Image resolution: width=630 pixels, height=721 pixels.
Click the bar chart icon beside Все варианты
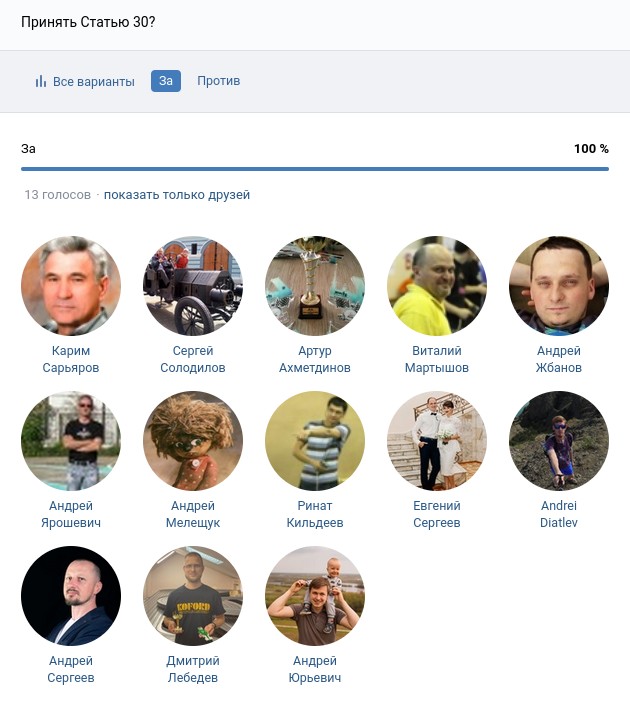[x=41, y=81]
